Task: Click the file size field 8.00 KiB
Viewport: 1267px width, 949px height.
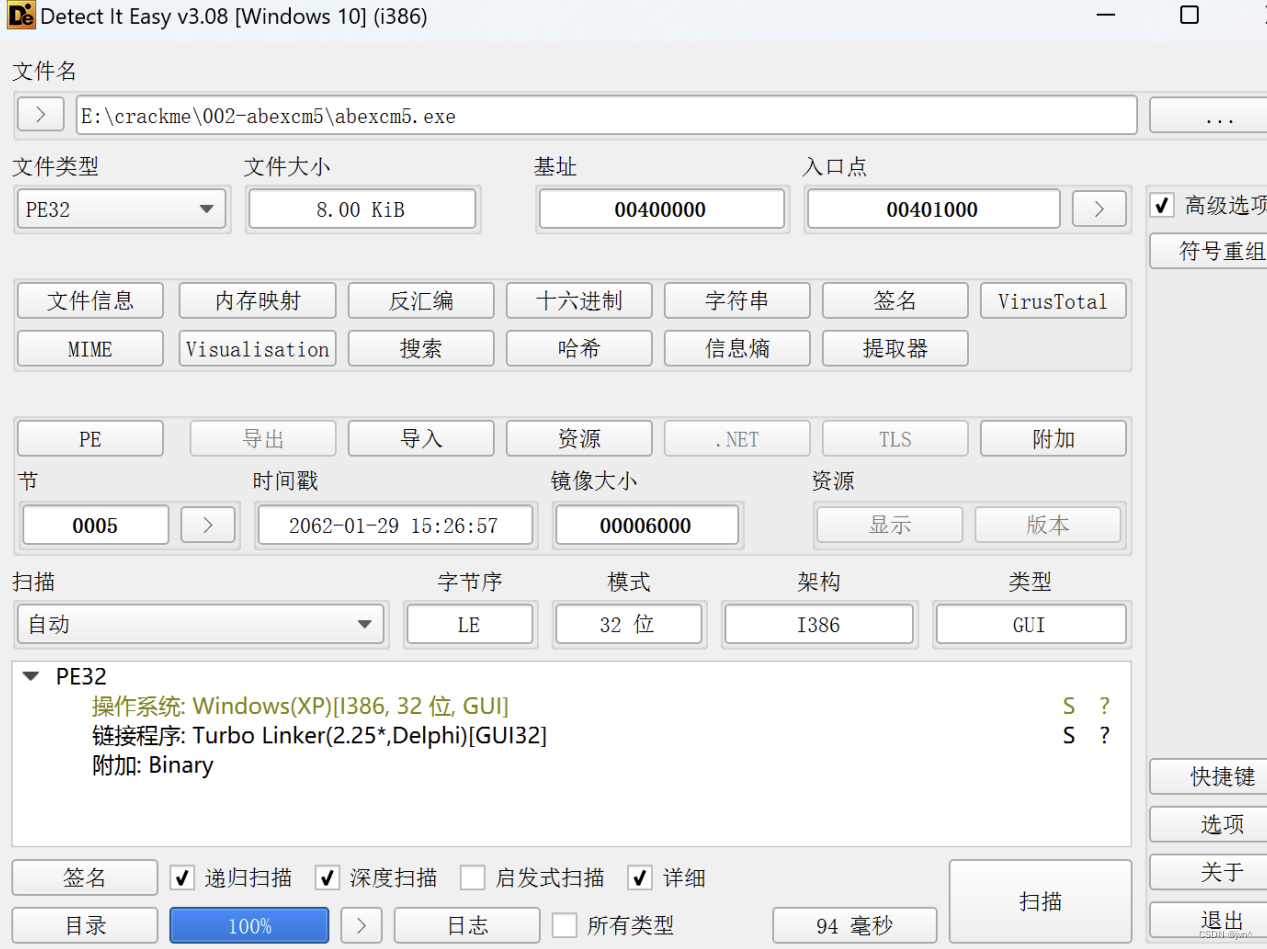Action: pos(361,209)
